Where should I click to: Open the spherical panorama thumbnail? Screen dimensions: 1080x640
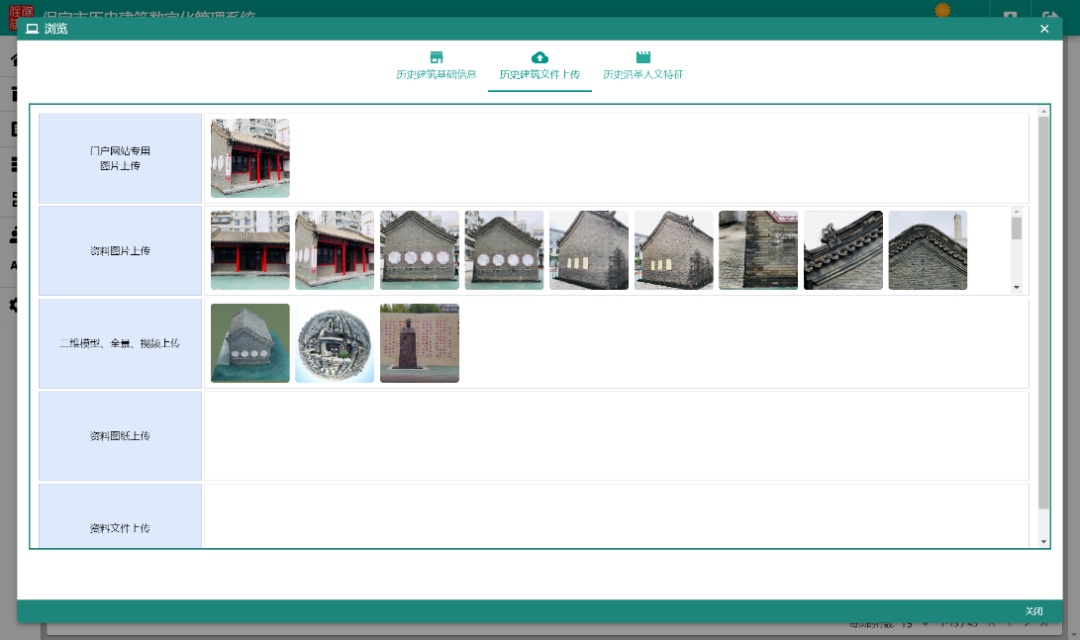[x=334, y=343]
